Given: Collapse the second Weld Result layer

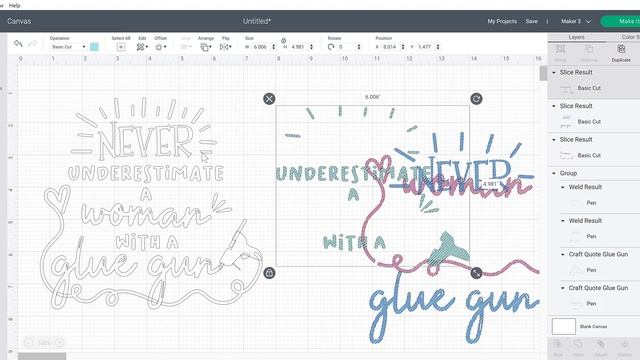Looking at the screenshot, I should pos(563,221).
